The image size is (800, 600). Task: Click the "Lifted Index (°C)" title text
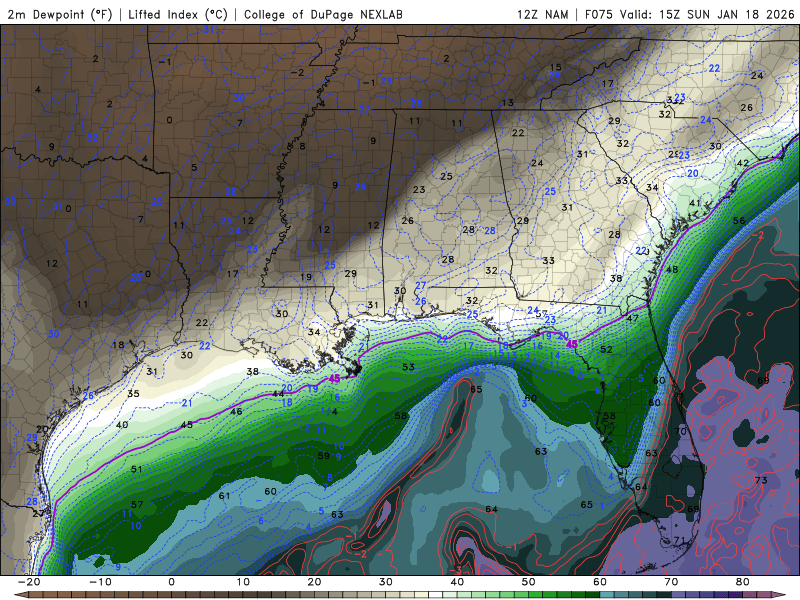178,14
